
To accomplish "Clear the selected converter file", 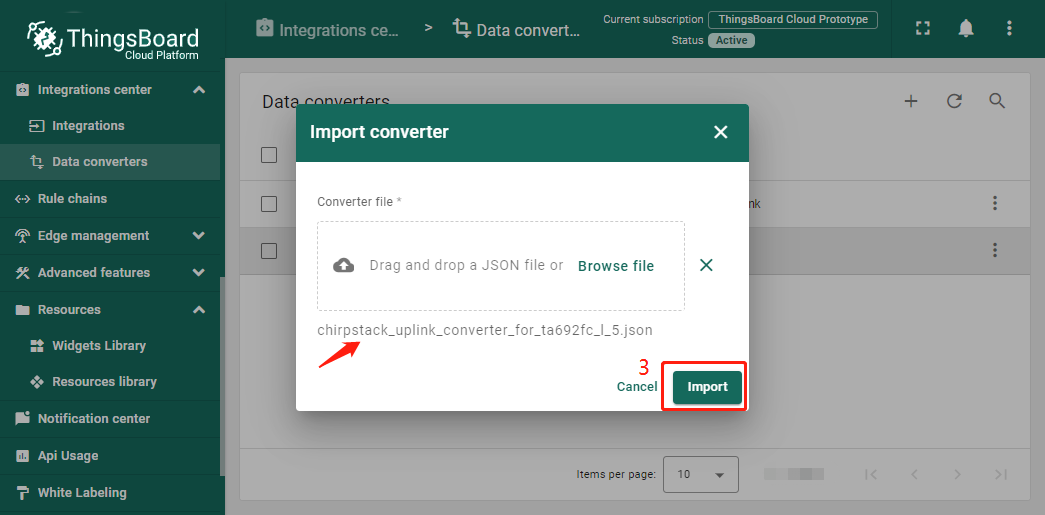I will tap(706, 265).
